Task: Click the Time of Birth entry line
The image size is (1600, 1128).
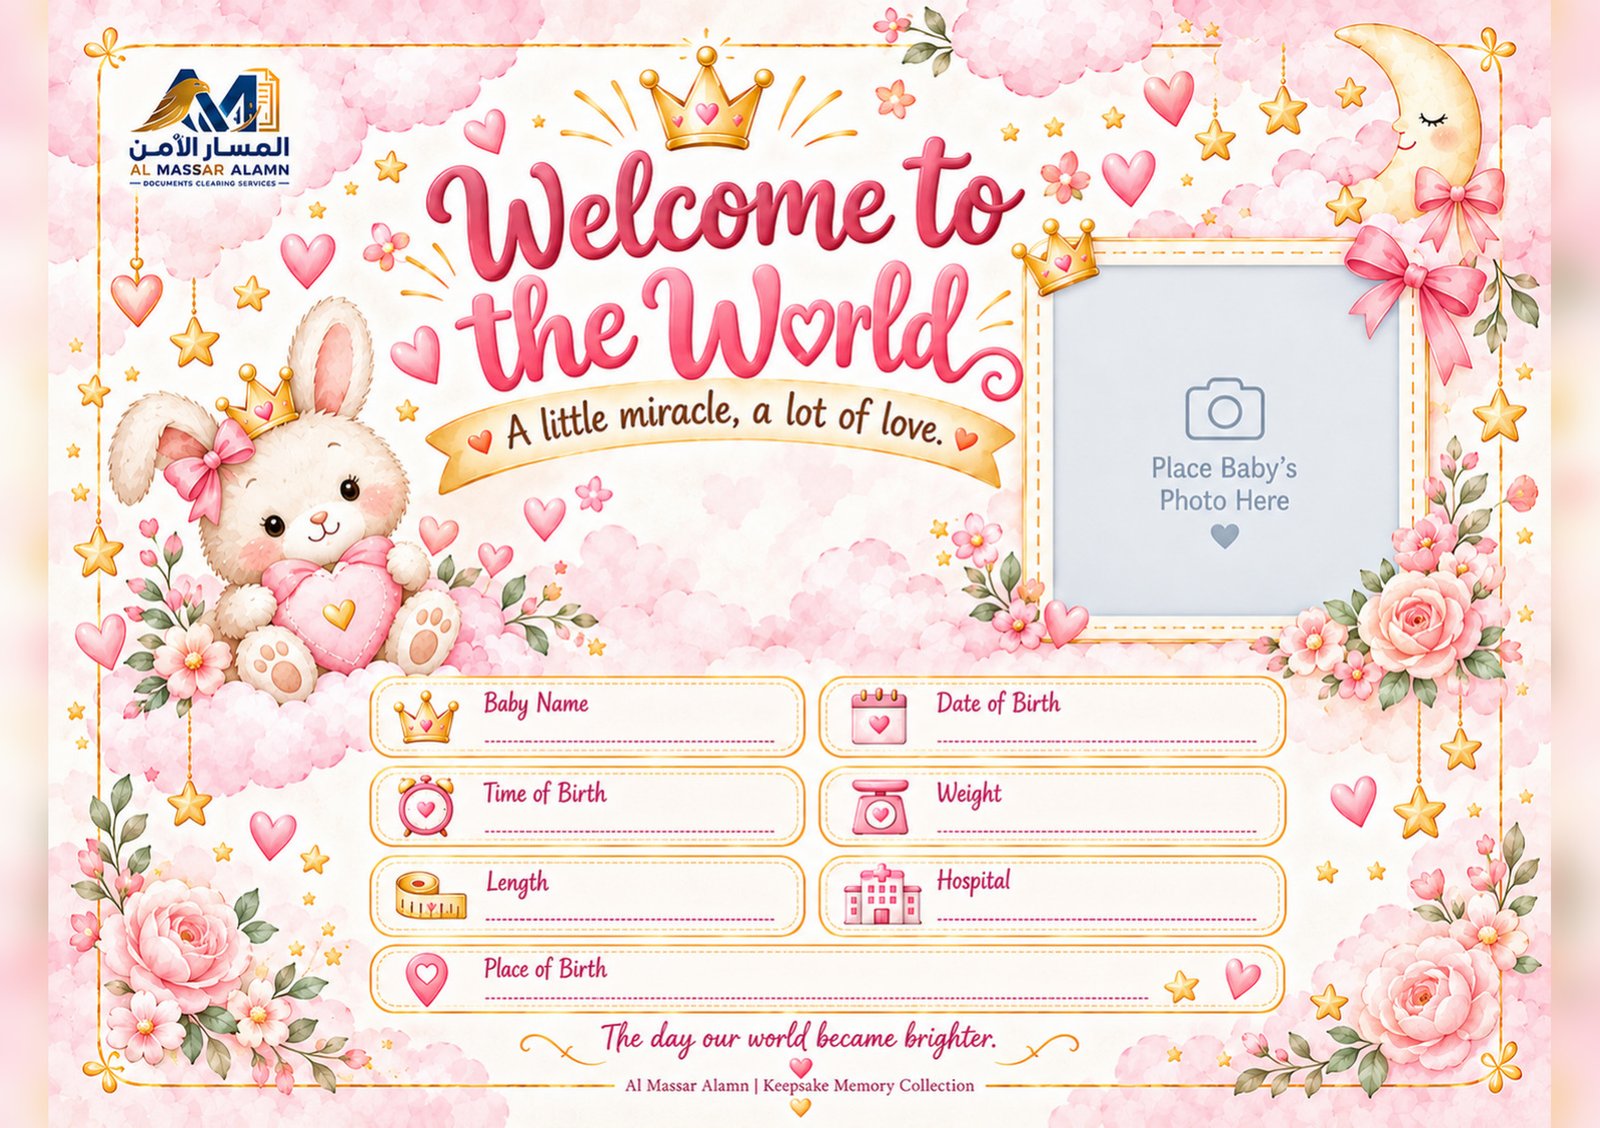Action: point(629,830)
